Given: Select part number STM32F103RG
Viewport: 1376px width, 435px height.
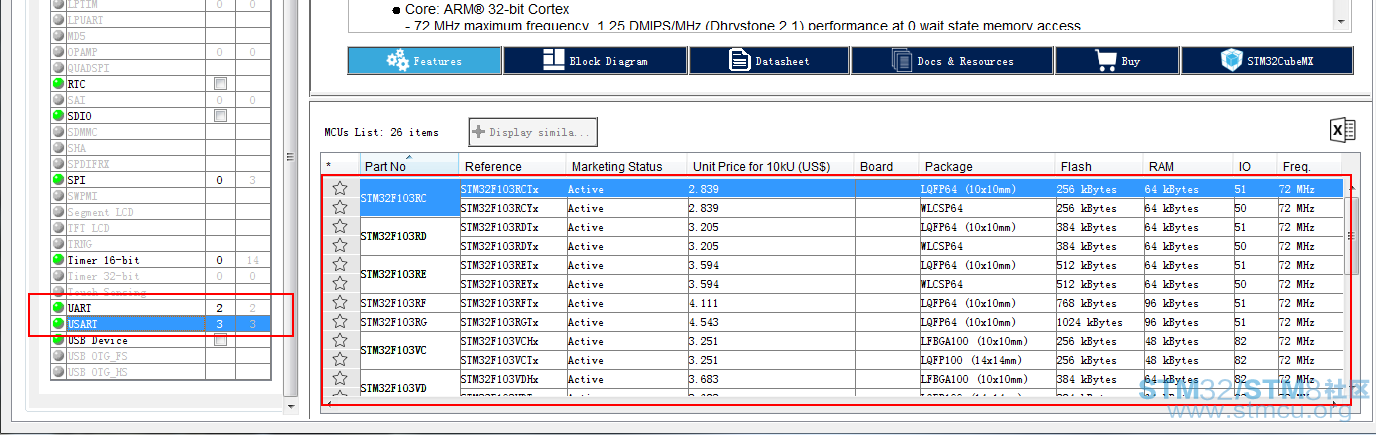Looking at the screenshot, I should (x=409, y=322).
